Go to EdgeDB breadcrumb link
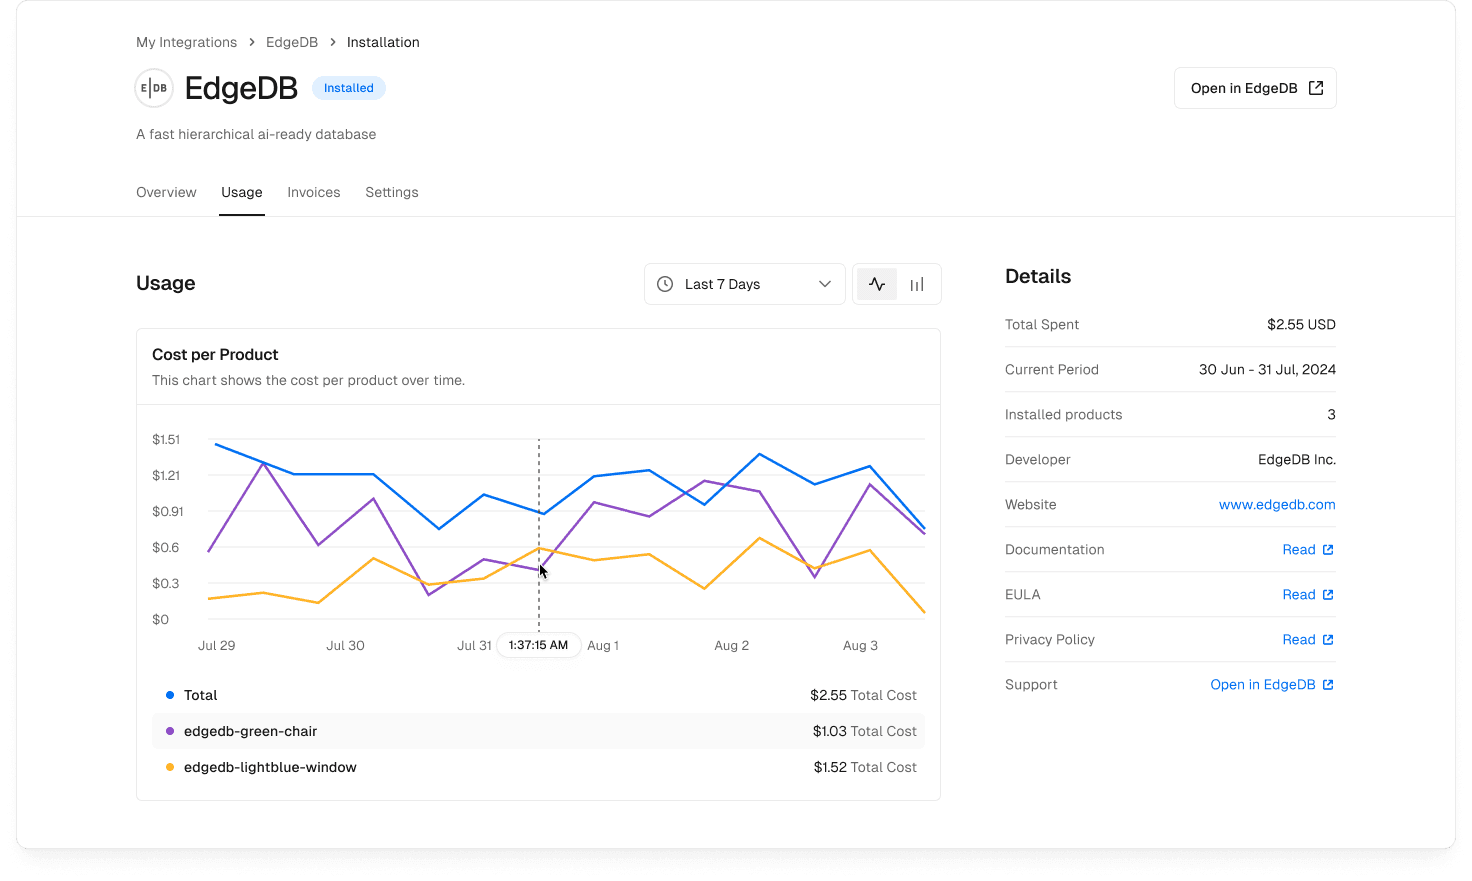 [292, 42]
